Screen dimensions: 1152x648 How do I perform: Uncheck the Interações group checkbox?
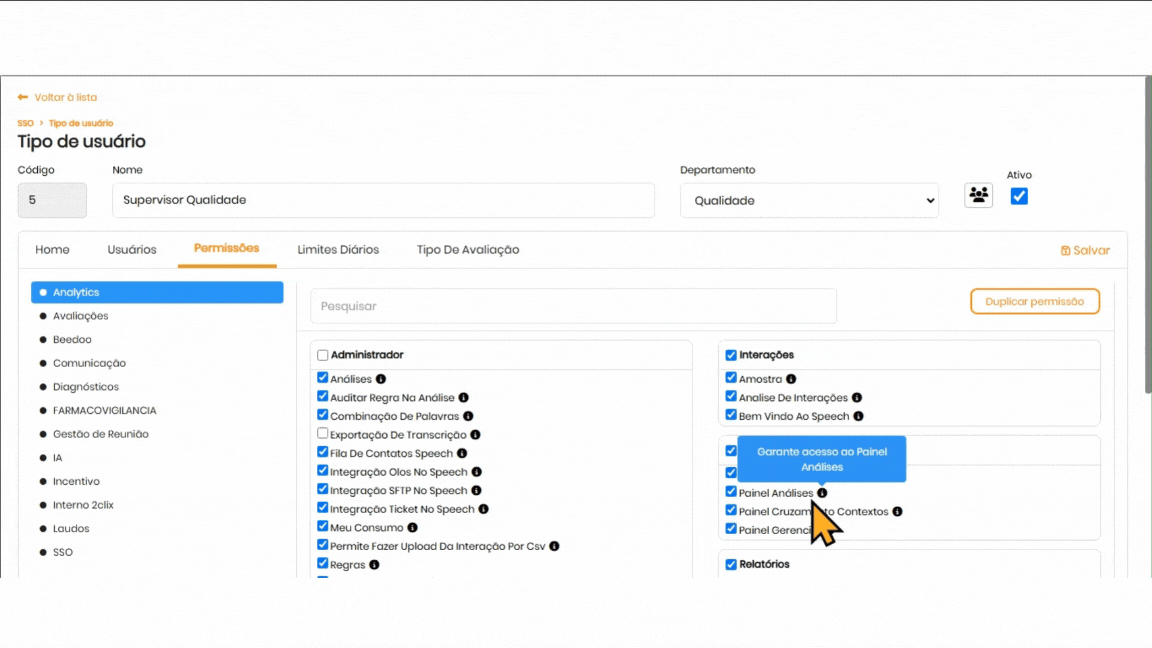point(731,355)
